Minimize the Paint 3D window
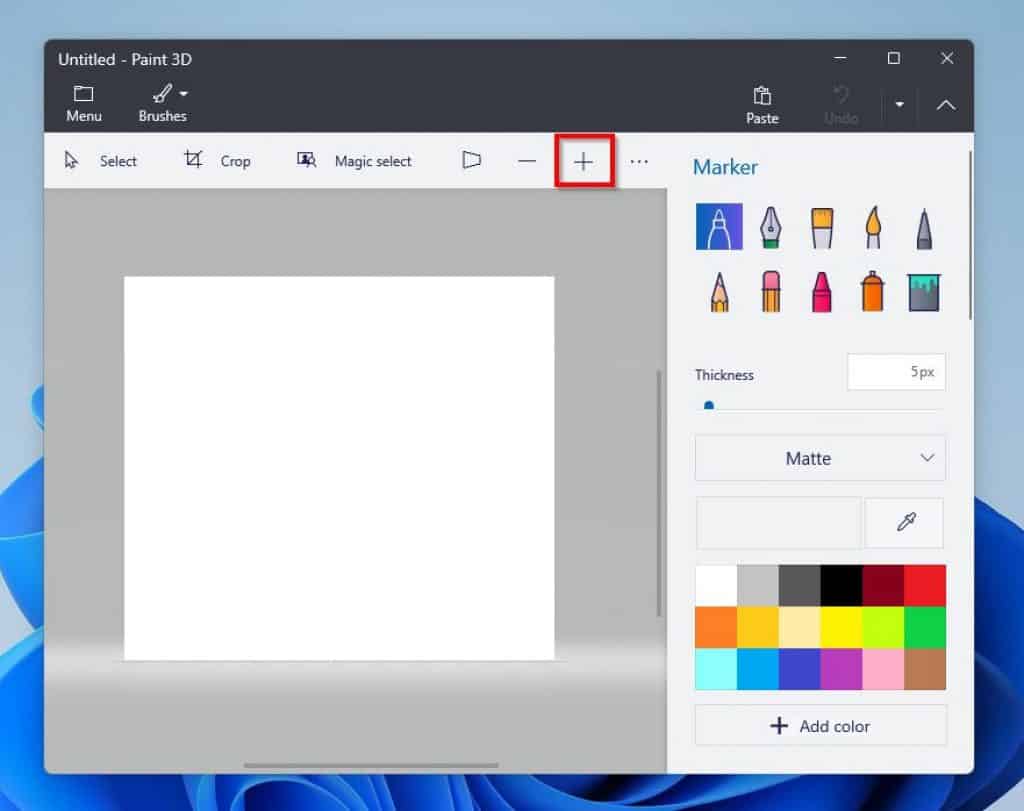This screenshot has width=1024, height=811. pyautogui.click(x=840, y=58)
